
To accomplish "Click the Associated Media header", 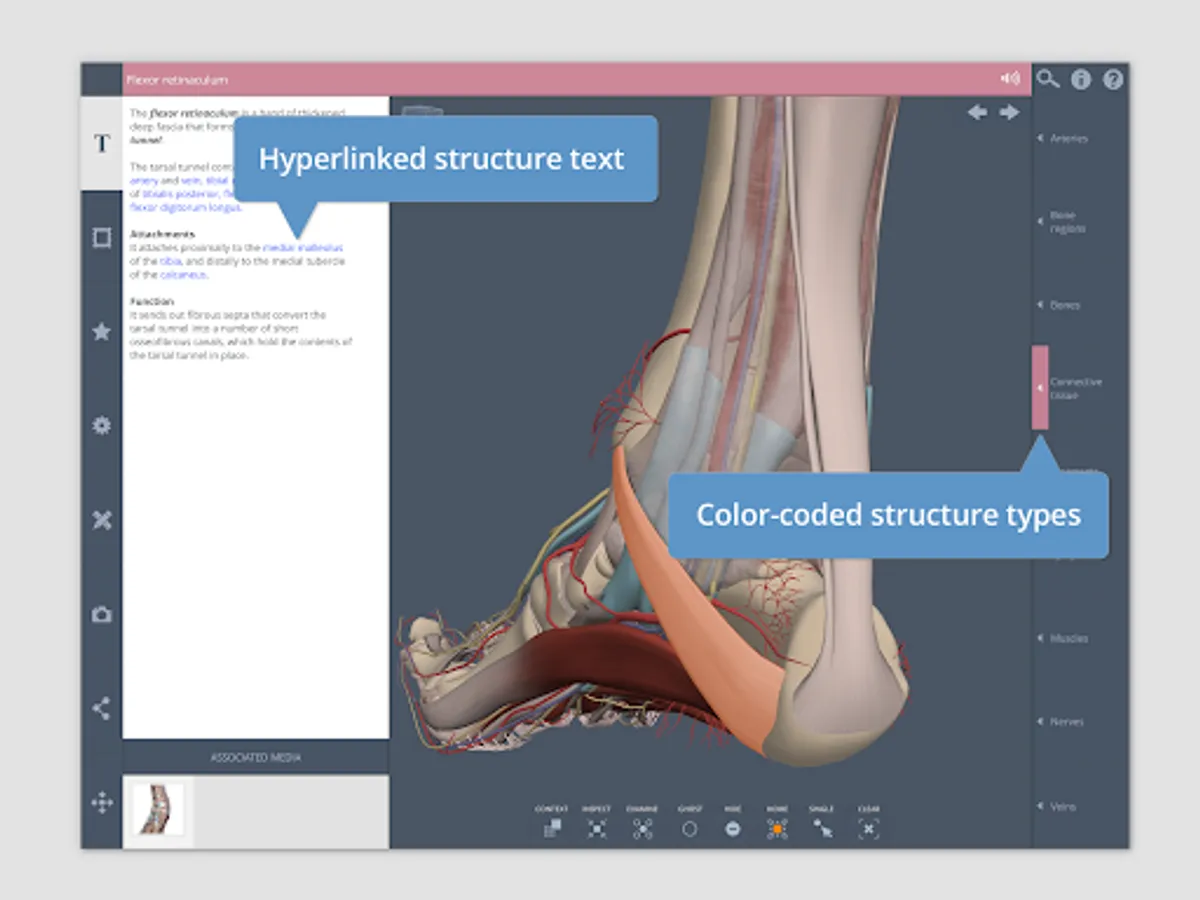I will coord(256,757).
